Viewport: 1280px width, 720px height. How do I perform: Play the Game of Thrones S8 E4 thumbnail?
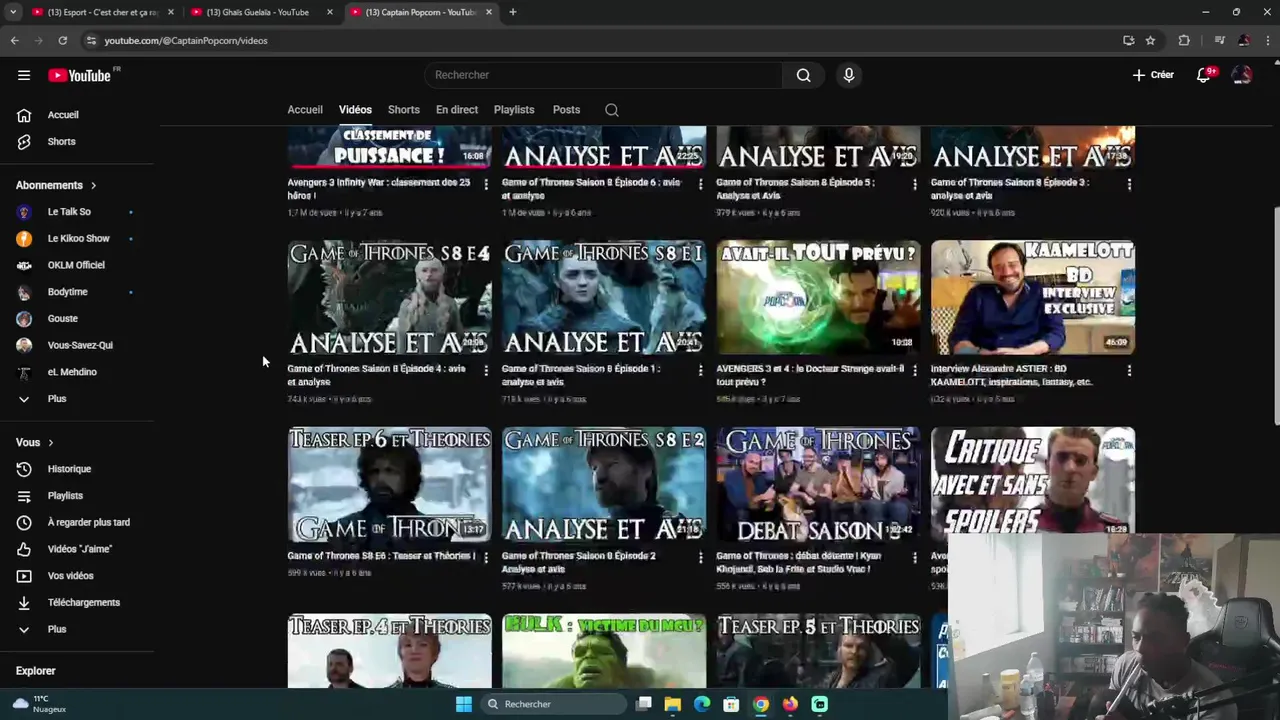pos(389,297)
